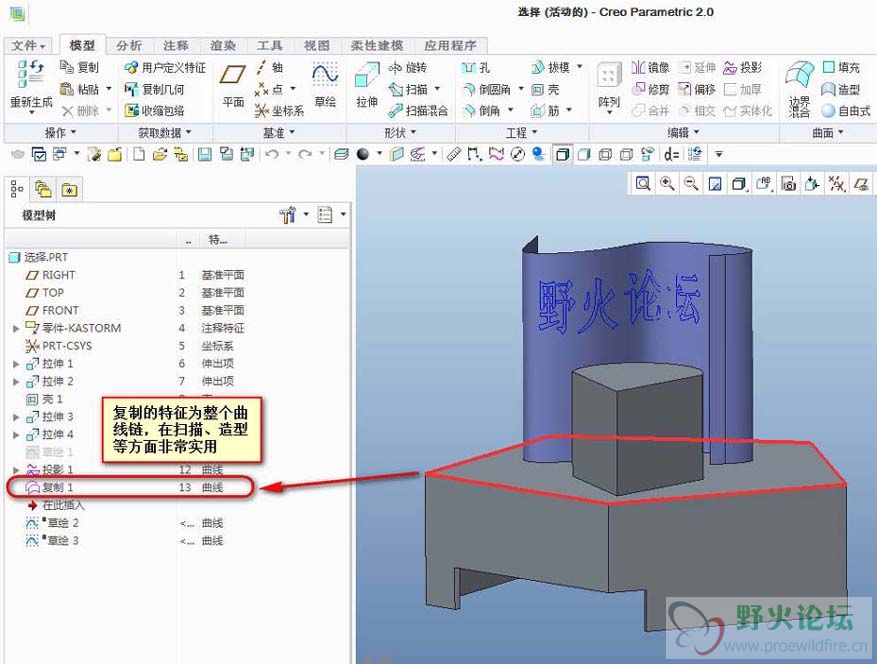Switch to the Favorites panel icon
This screenshot has width=877, height=664.
tap(69, 190)
